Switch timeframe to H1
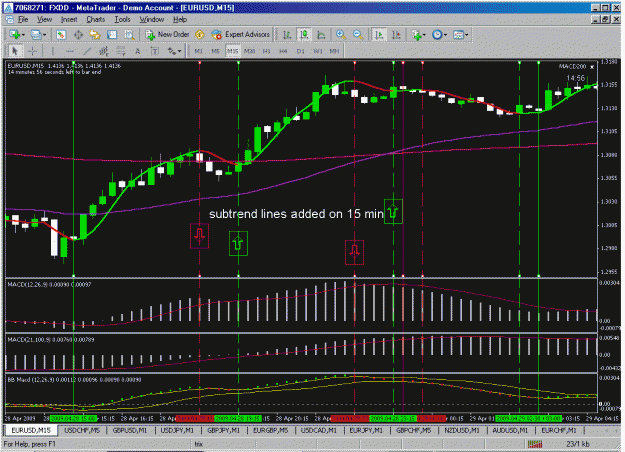Image resolution: width=625 pixels, height=452 pixels. pos(267,51)
